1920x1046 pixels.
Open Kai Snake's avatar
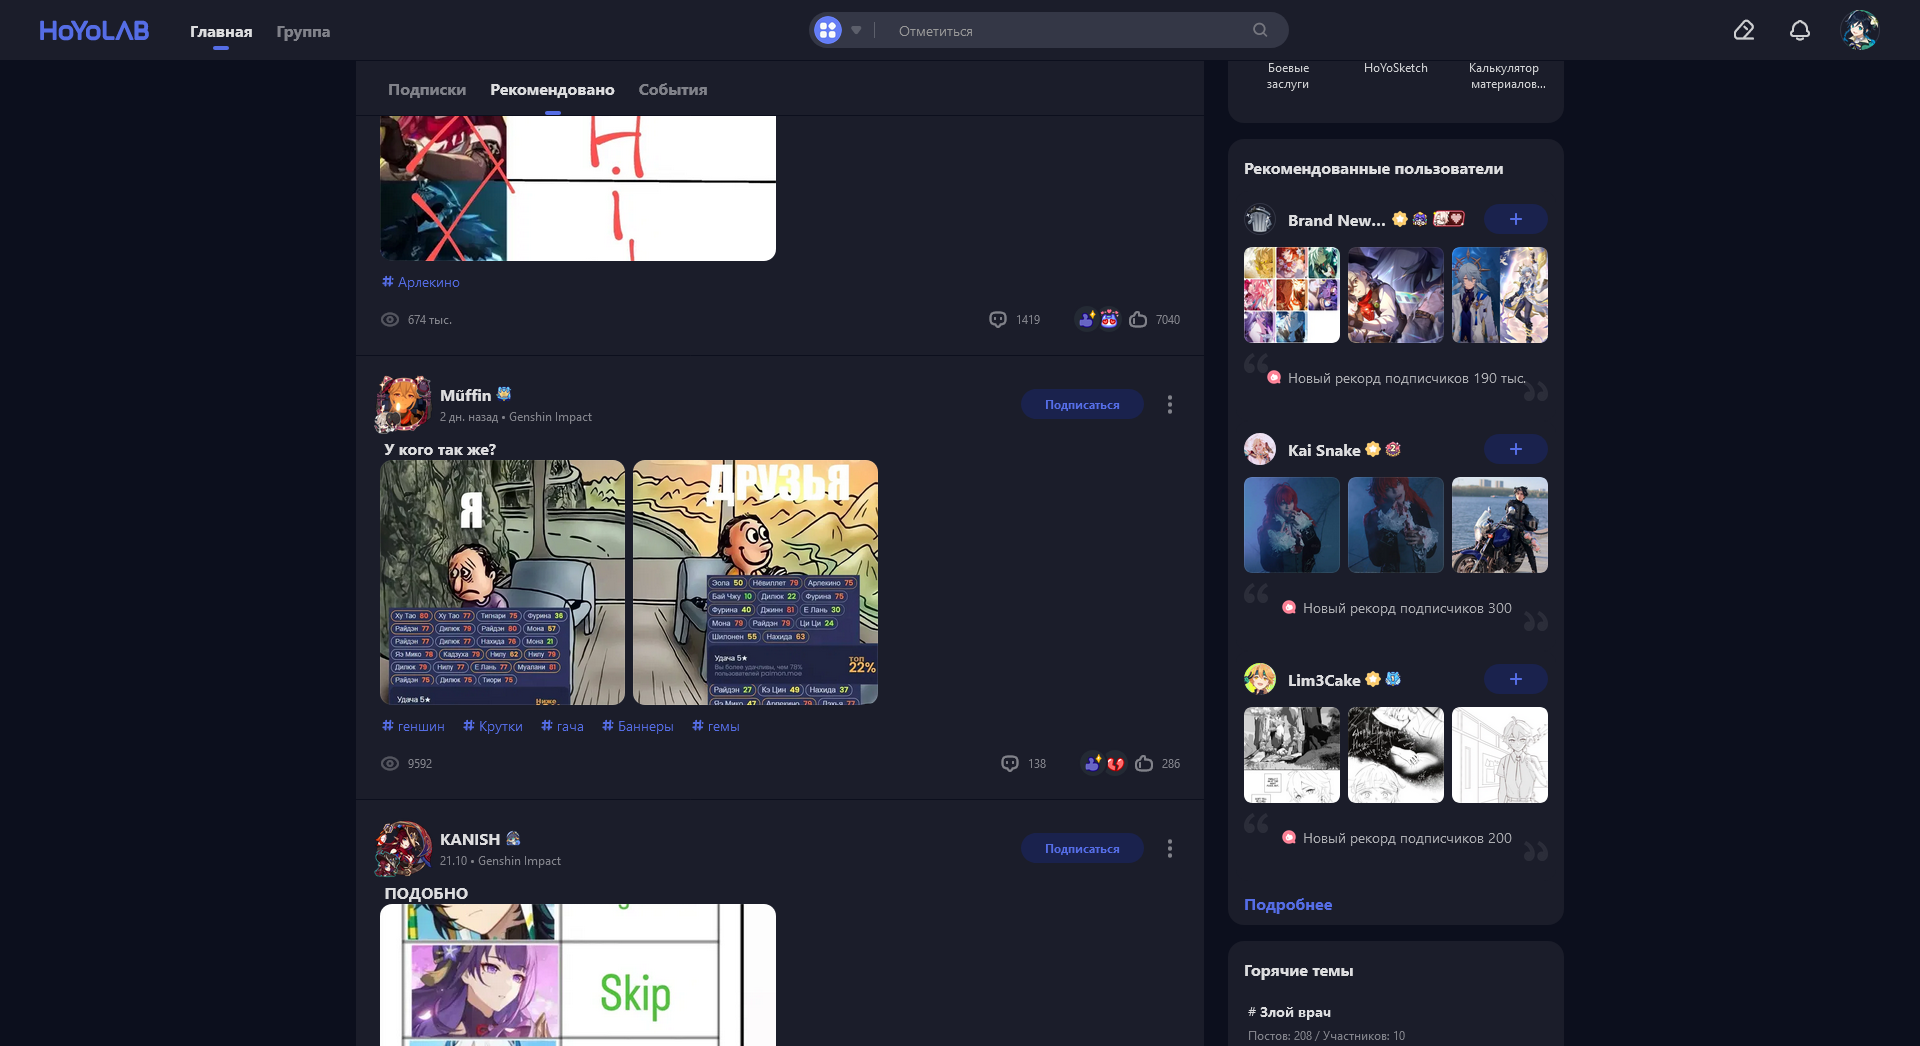1260,449
